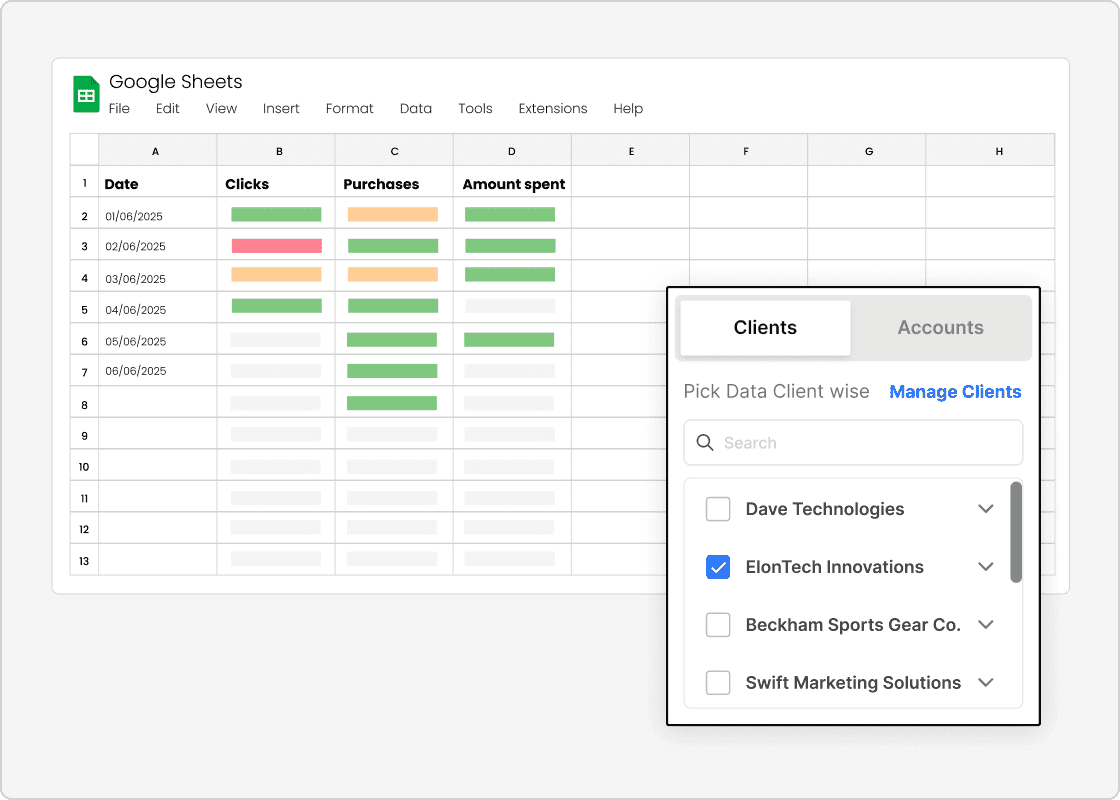
Task: Expand the Swift Marketing Solutions entry
Action: click(x=986, y=683)
